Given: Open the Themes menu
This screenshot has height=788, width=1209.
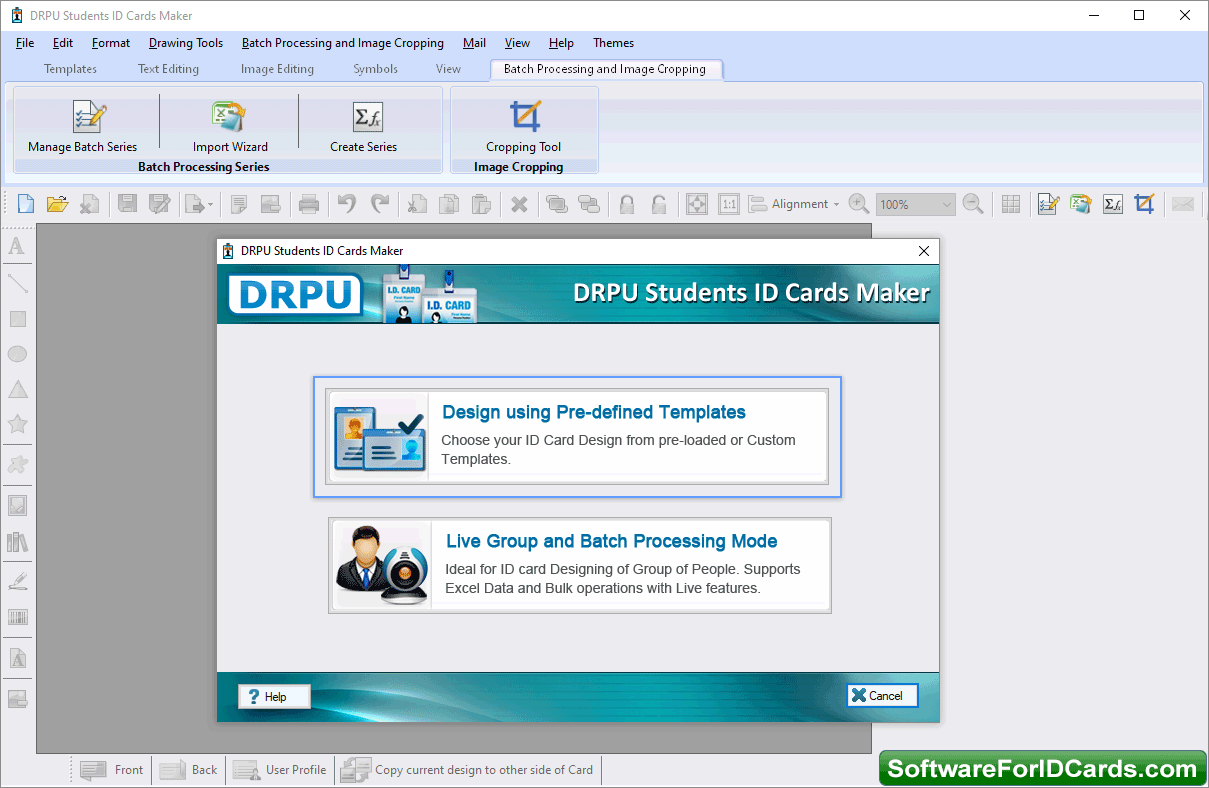Looking at the screenshot, I should 614,43.
